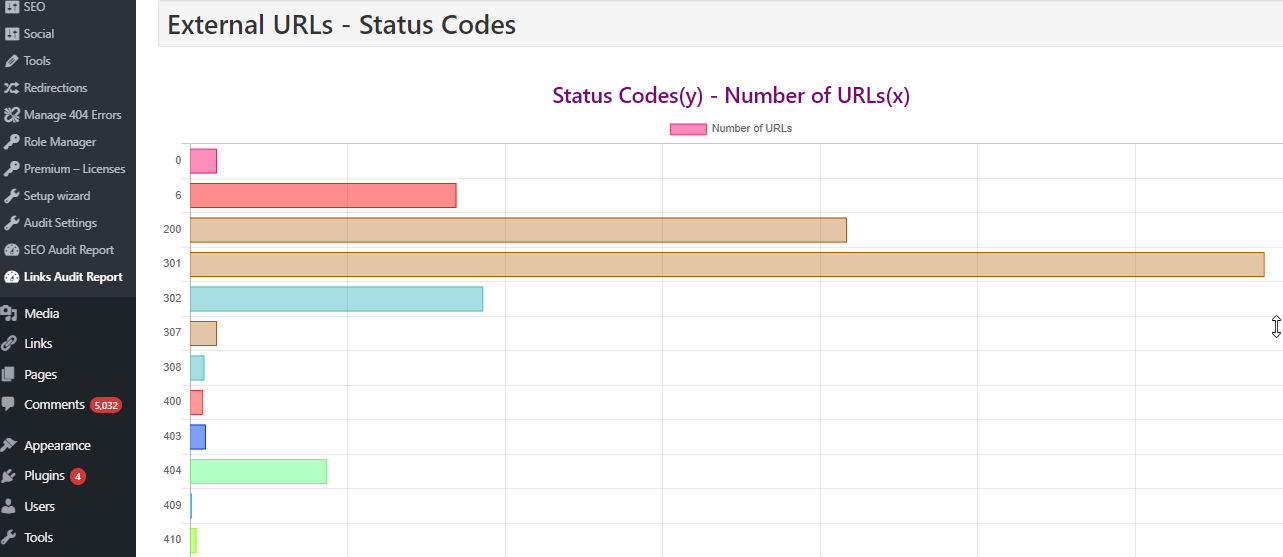1283x557 pixels.
Task: Click the Media menu icon
Action: tap(9, 313)
